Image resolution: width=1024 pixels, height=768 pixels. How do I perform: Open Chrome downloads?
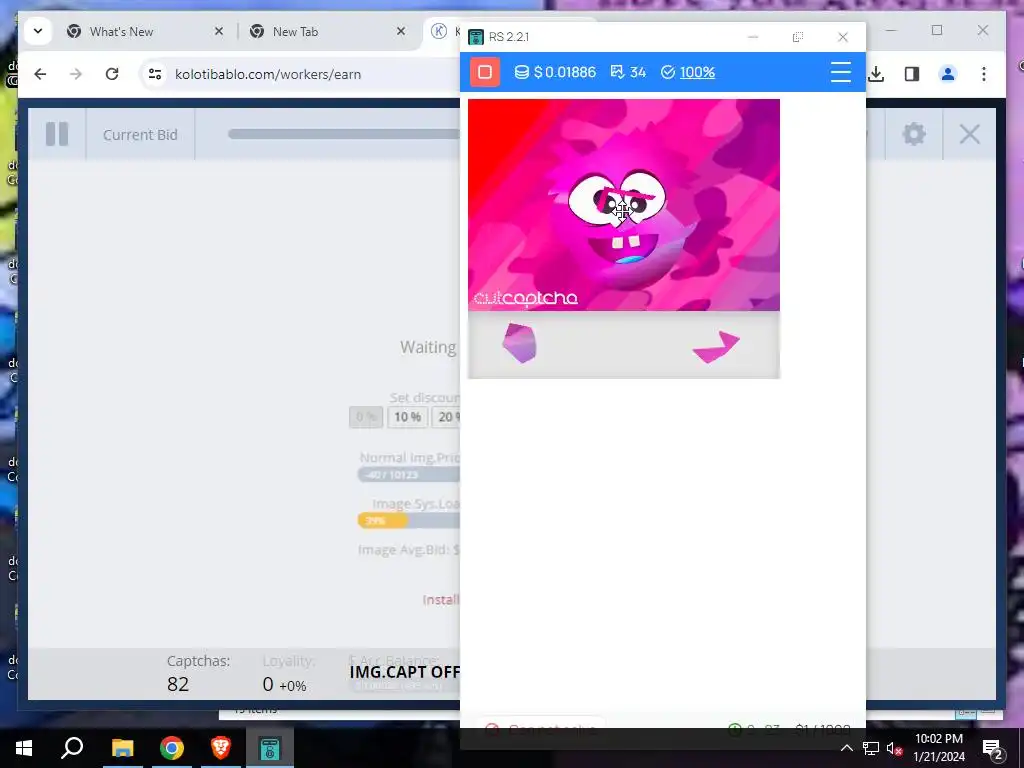coord(876,74)
